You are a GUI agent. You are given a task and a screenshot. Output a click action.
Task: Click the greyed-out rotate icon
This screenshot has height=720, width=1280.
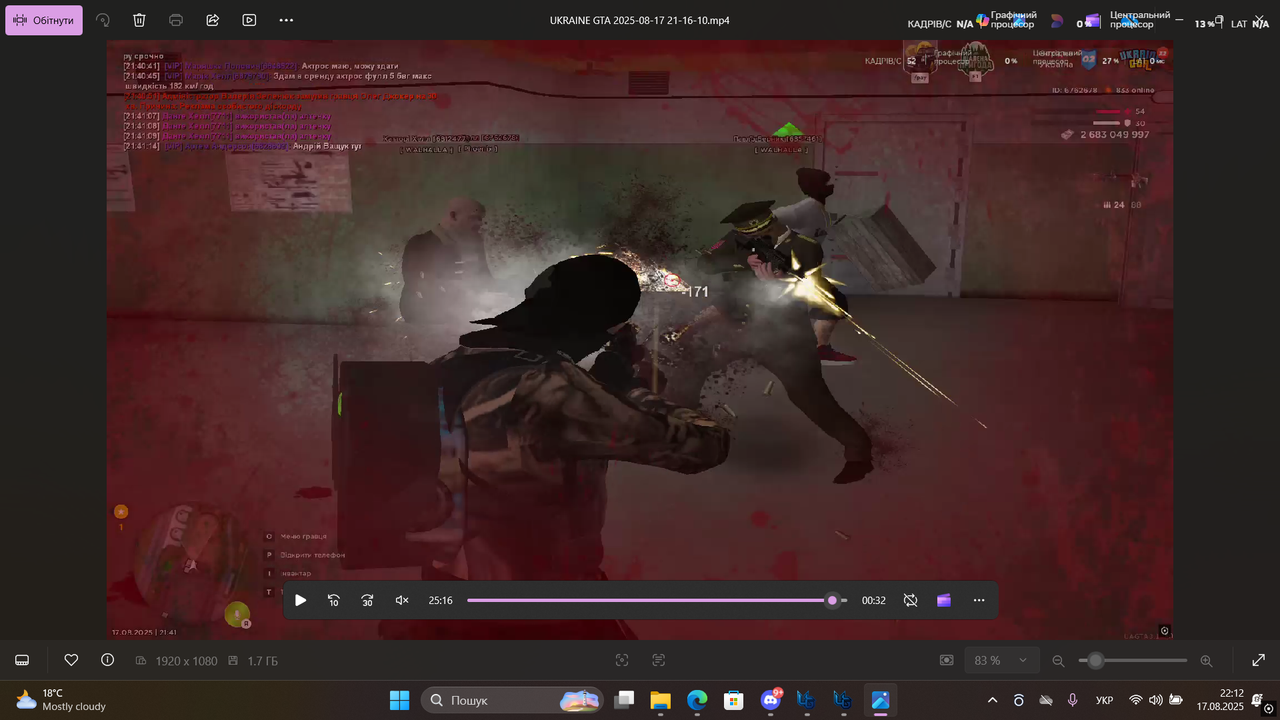click(103, 20)
